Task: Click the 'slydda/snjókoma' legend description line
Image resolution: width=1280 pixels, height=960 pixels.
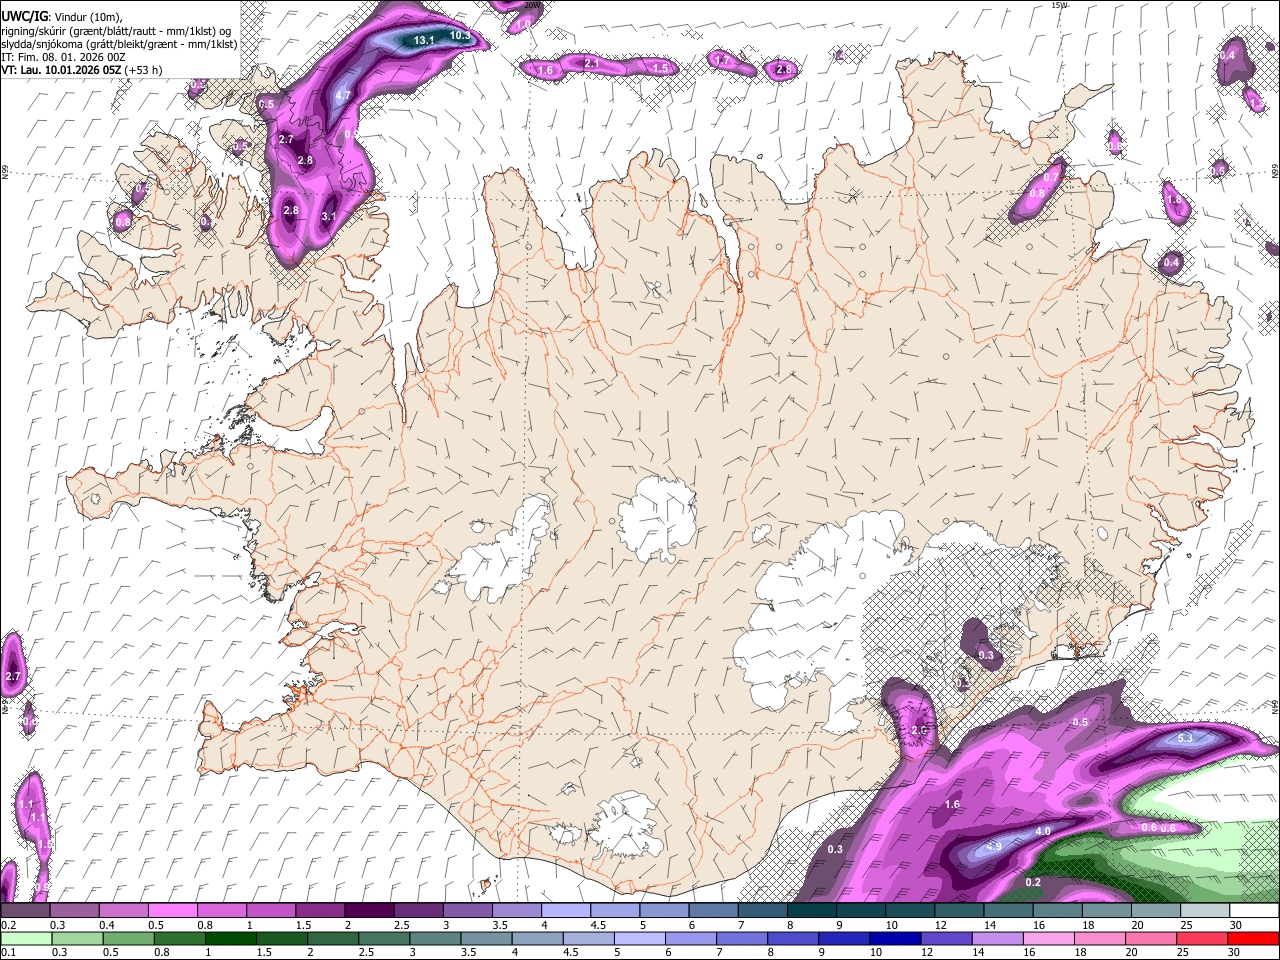Action: (119, 44)
